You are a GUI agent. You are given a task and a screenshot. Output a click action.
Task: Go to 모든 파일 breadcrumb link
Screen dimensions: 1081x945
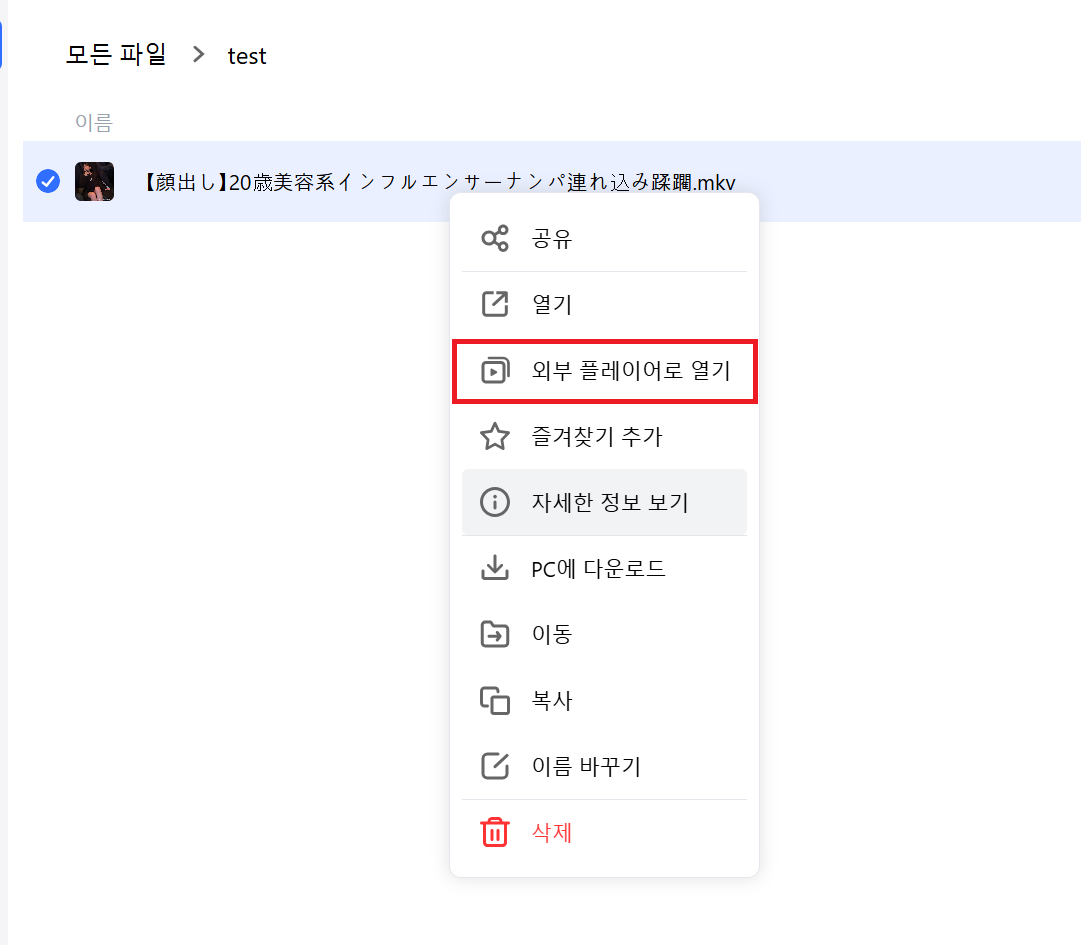(x=116, y=54)
